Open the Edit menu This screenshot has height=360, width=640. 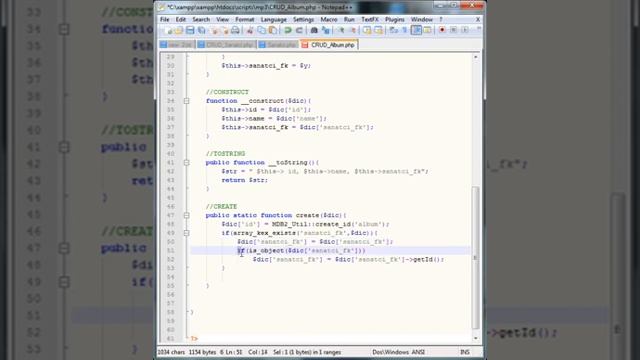pos(181,20)
